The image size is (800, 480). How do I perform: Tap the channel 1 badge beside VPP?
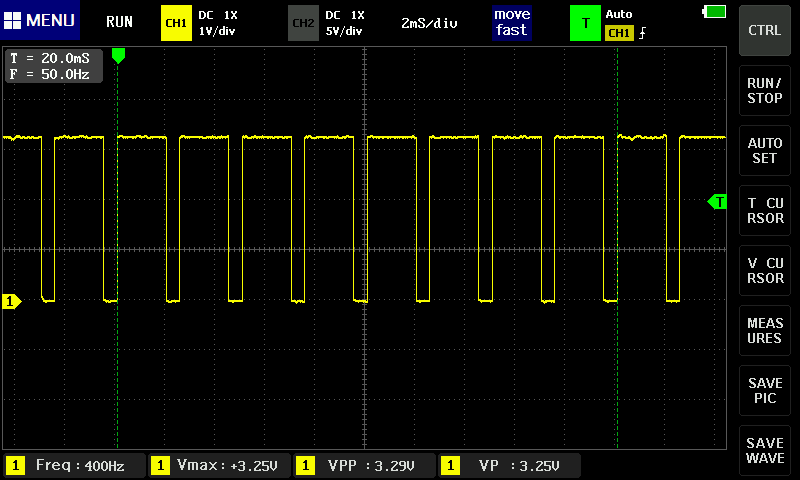pos(305,465)
